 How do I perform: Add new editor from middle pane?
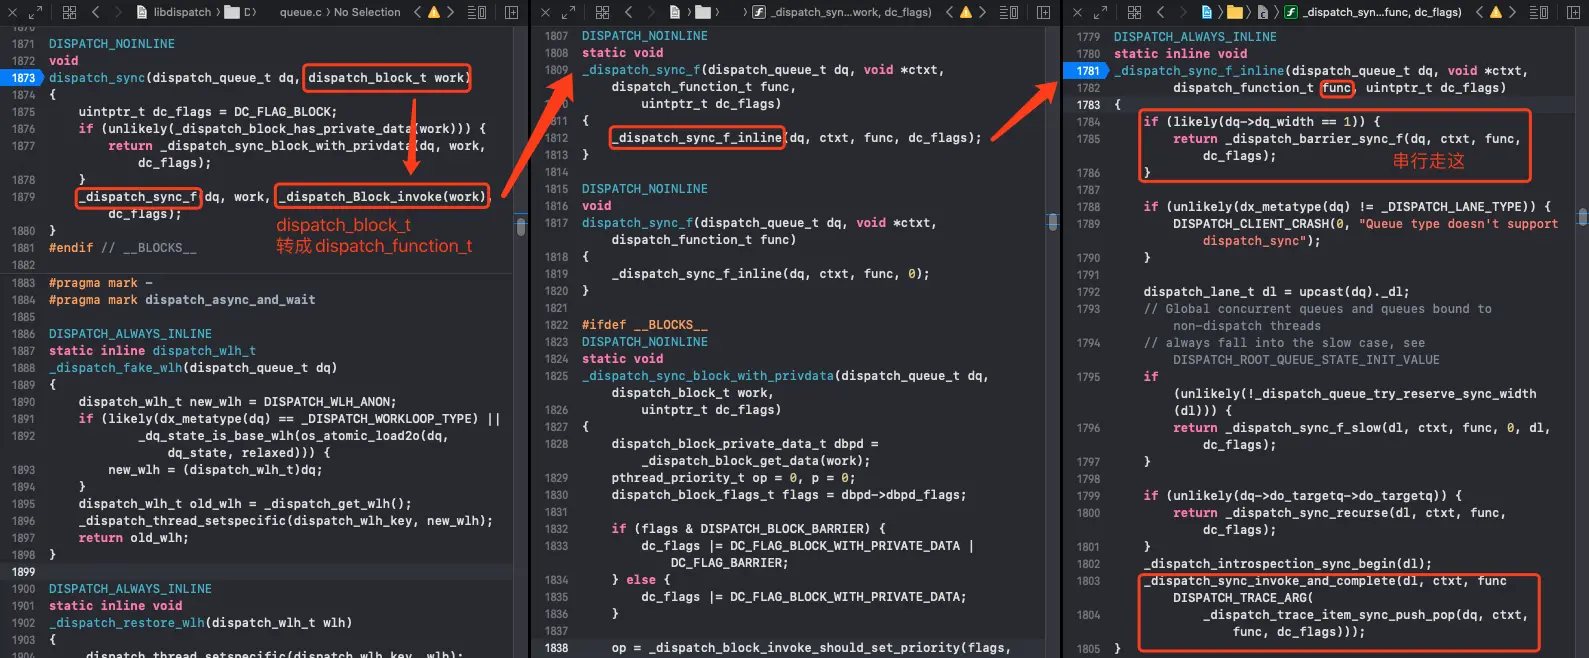[x=1044, y=12]
